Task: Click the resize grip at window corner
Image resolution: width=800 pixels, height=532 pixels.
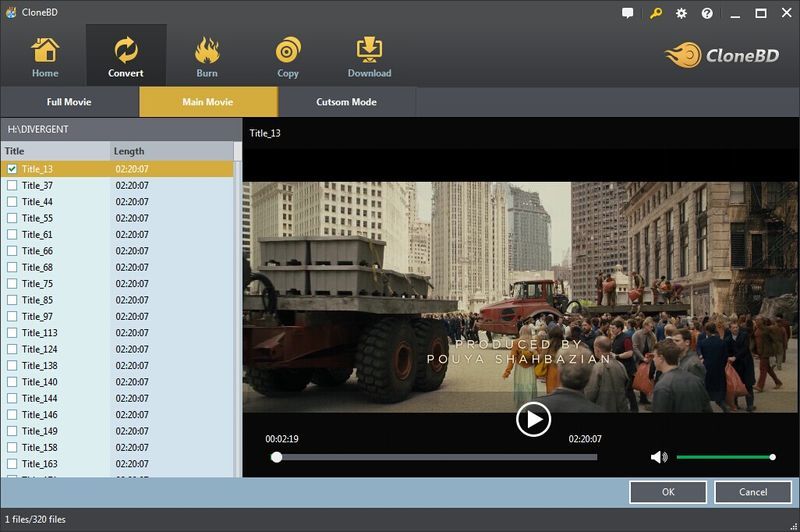Action: click(793, 526)
